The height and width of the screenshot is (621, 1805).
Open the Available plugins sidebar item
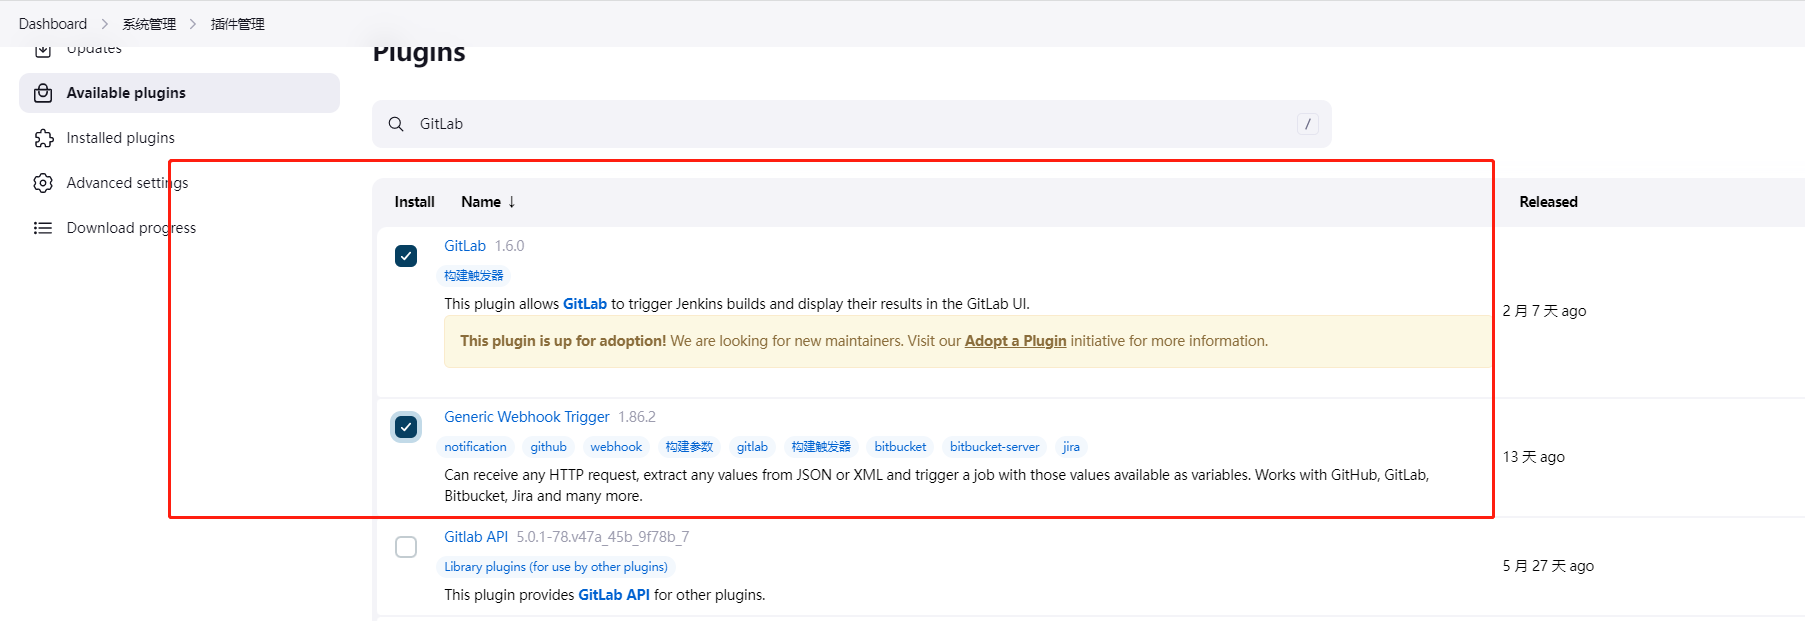pos(179,93)
